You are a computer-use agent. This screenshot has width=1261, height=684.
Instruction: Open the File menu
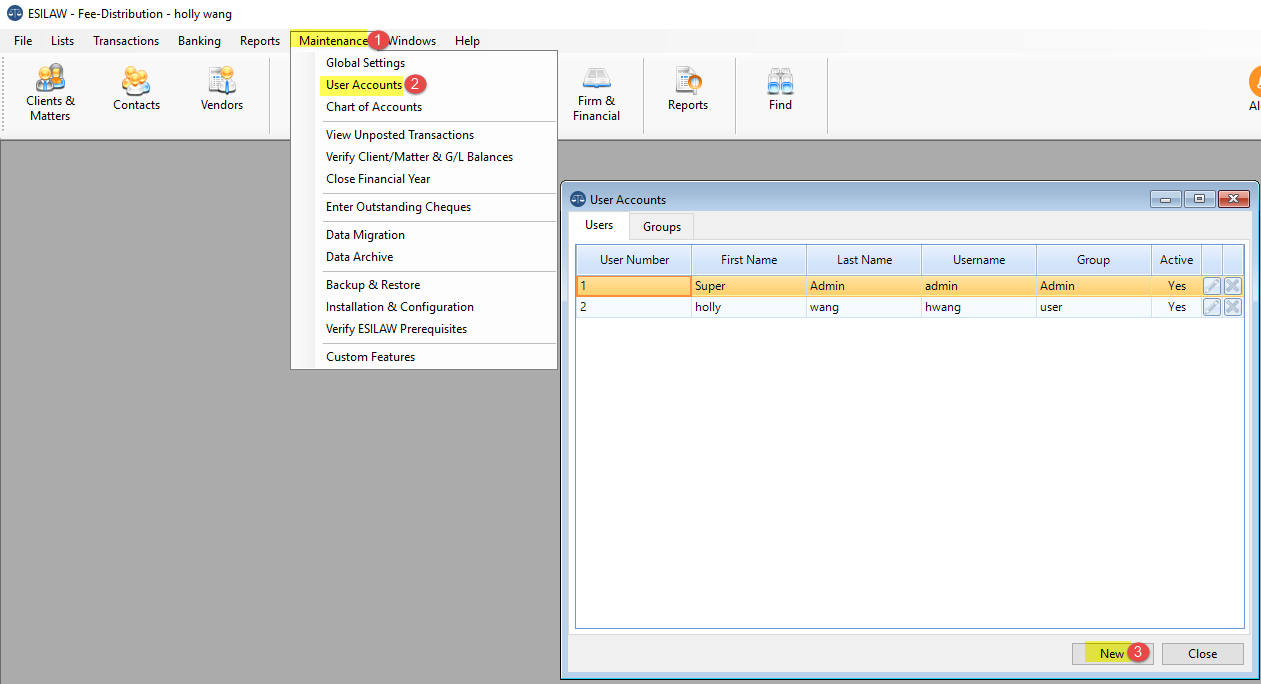pos(23,41)
